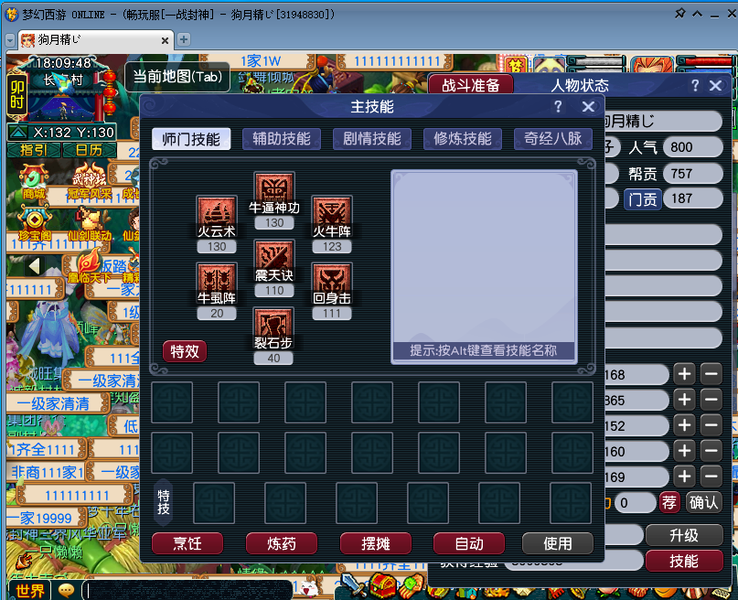The width and height of the screenshot is (738, 600).
Task: Switch to 奇经八脉 tab
Action: pos(553,139)
